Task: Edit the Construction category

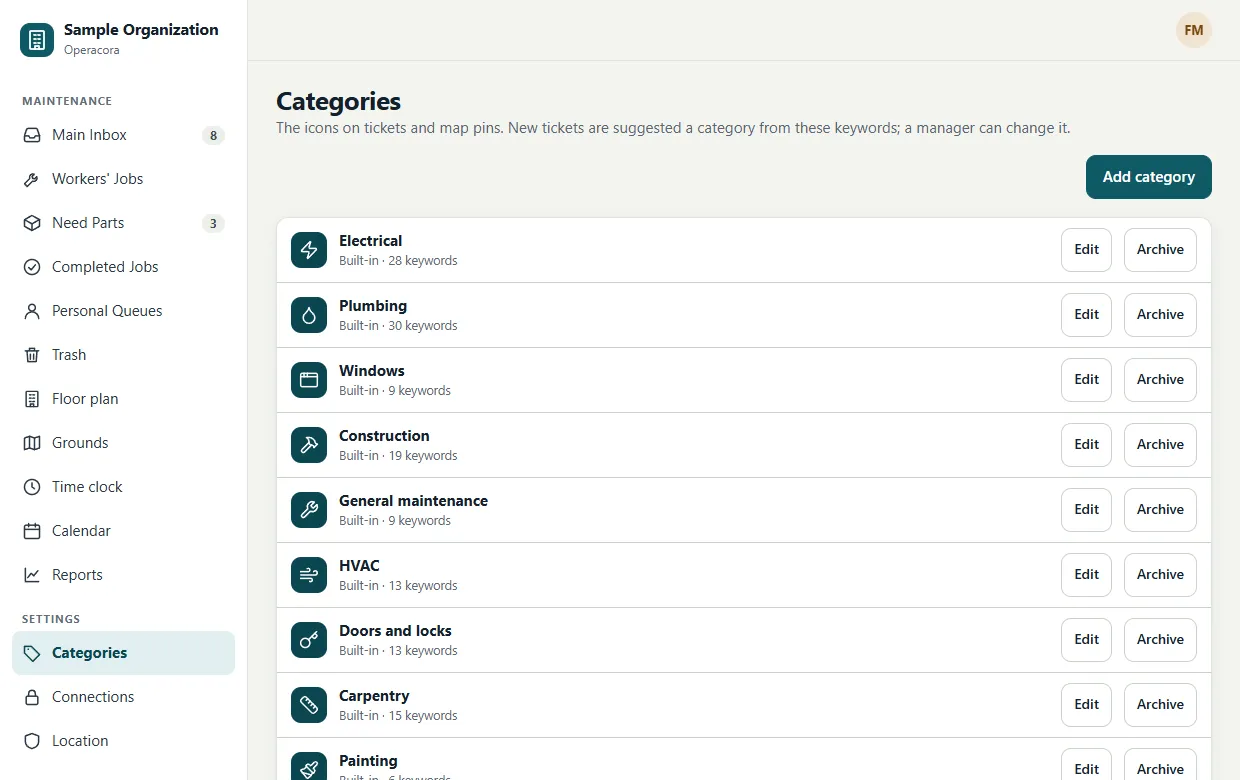Action: (1086, 445)
